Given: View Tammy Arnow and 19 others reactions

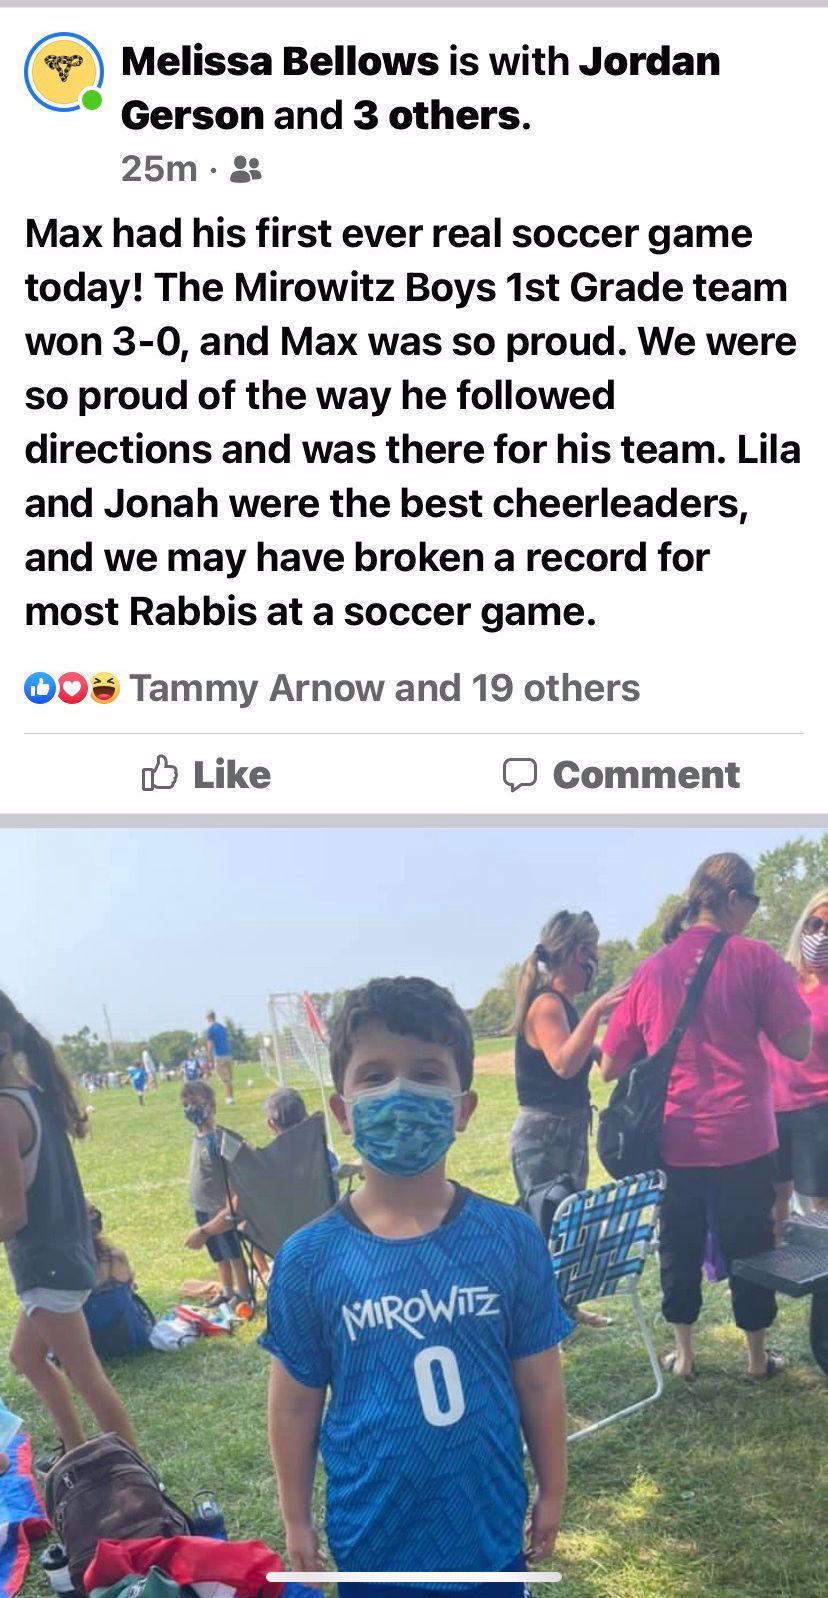Looking at the screenshot, I should click(385, 688).
